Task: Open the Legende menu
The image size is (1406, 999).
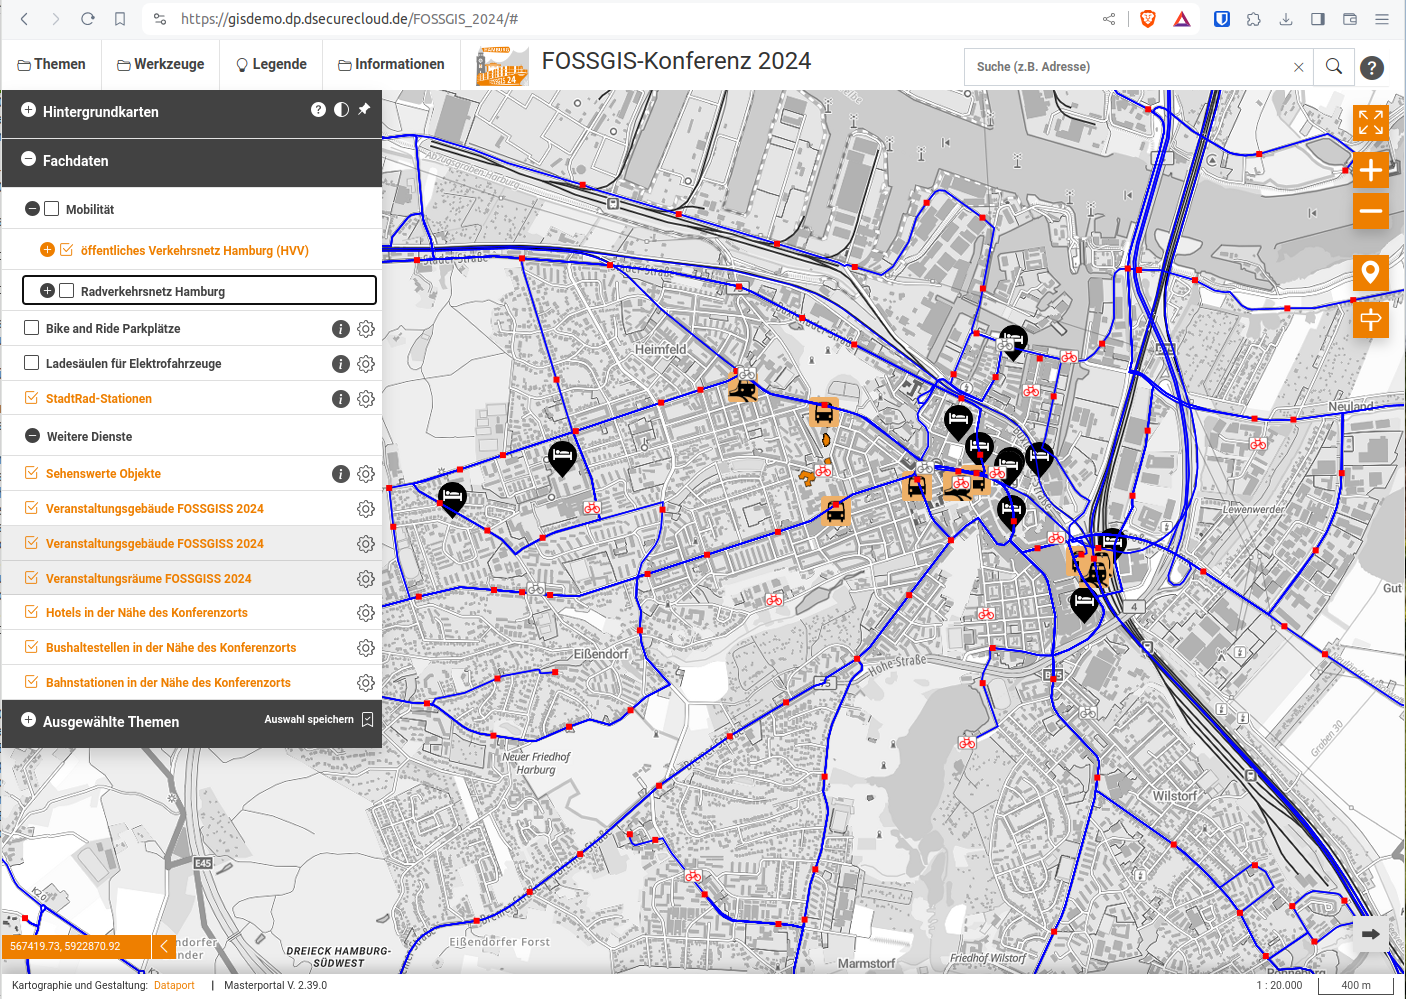Action: tap(271, 64)
